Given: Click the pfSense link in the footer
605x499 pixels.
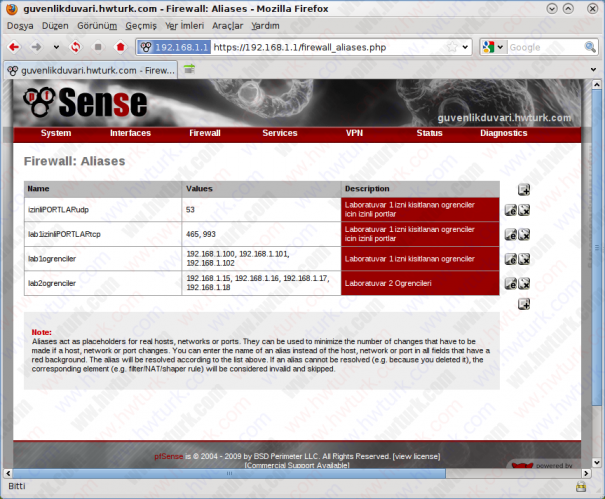Looking at the screenshot, I should click(x=169, y=456).
